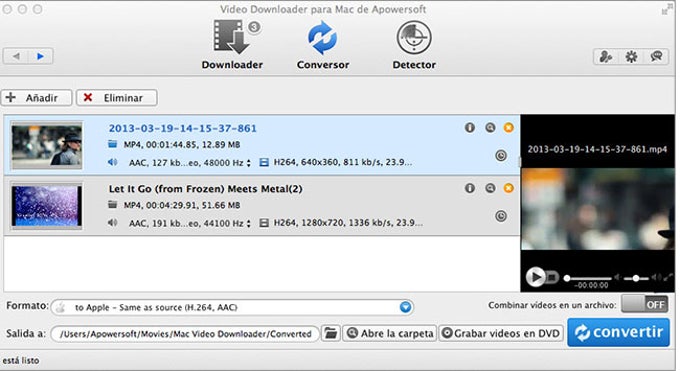
Task: Click the window fullscreen arrows icon
Action: coord(667,9)
